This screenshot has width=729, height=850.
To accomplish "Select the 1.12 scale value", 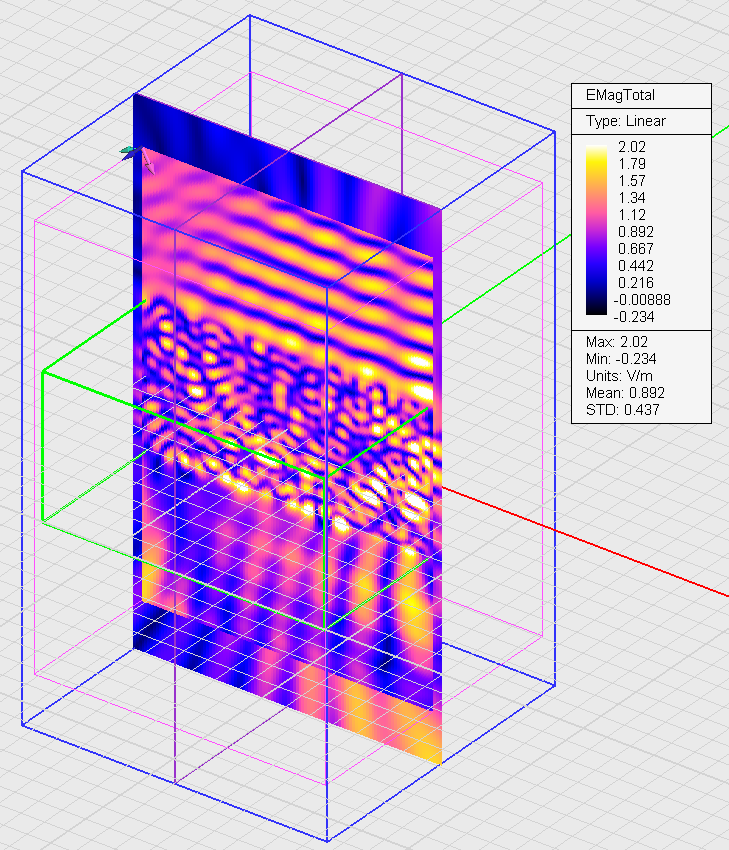I will coord(632,215).
